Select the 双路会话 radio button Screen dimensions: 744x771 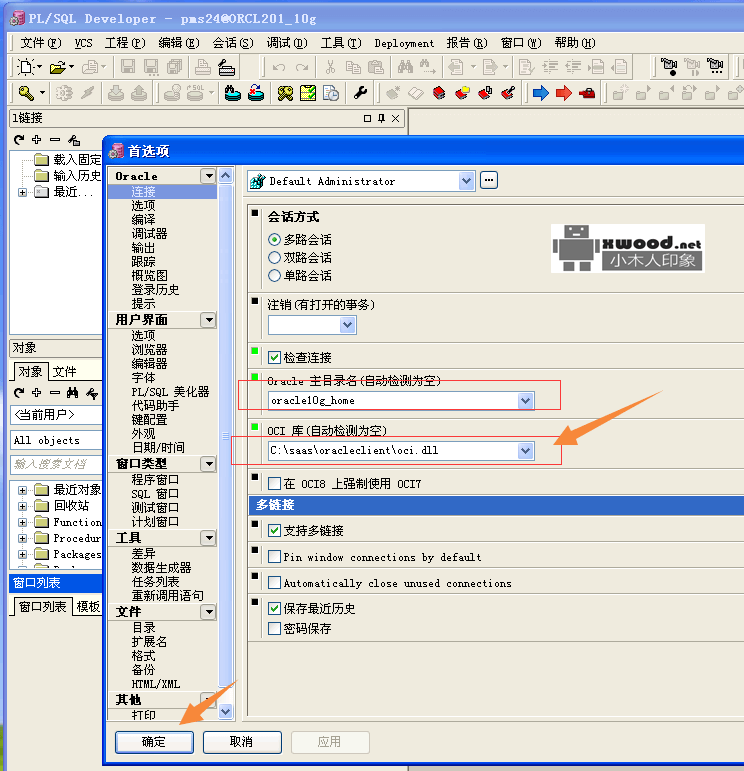point(274,257)
